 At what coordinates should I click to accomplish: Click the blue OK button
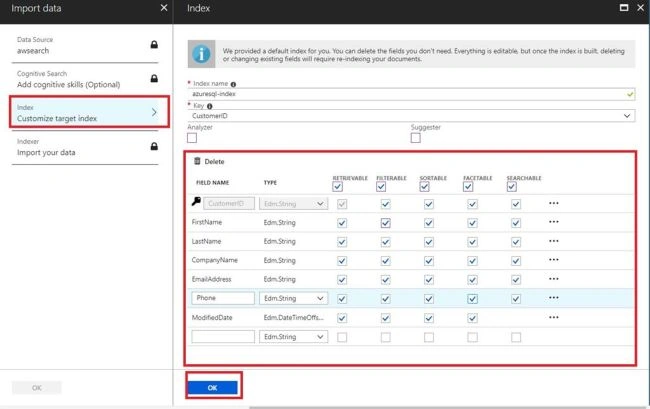(213, 387)
